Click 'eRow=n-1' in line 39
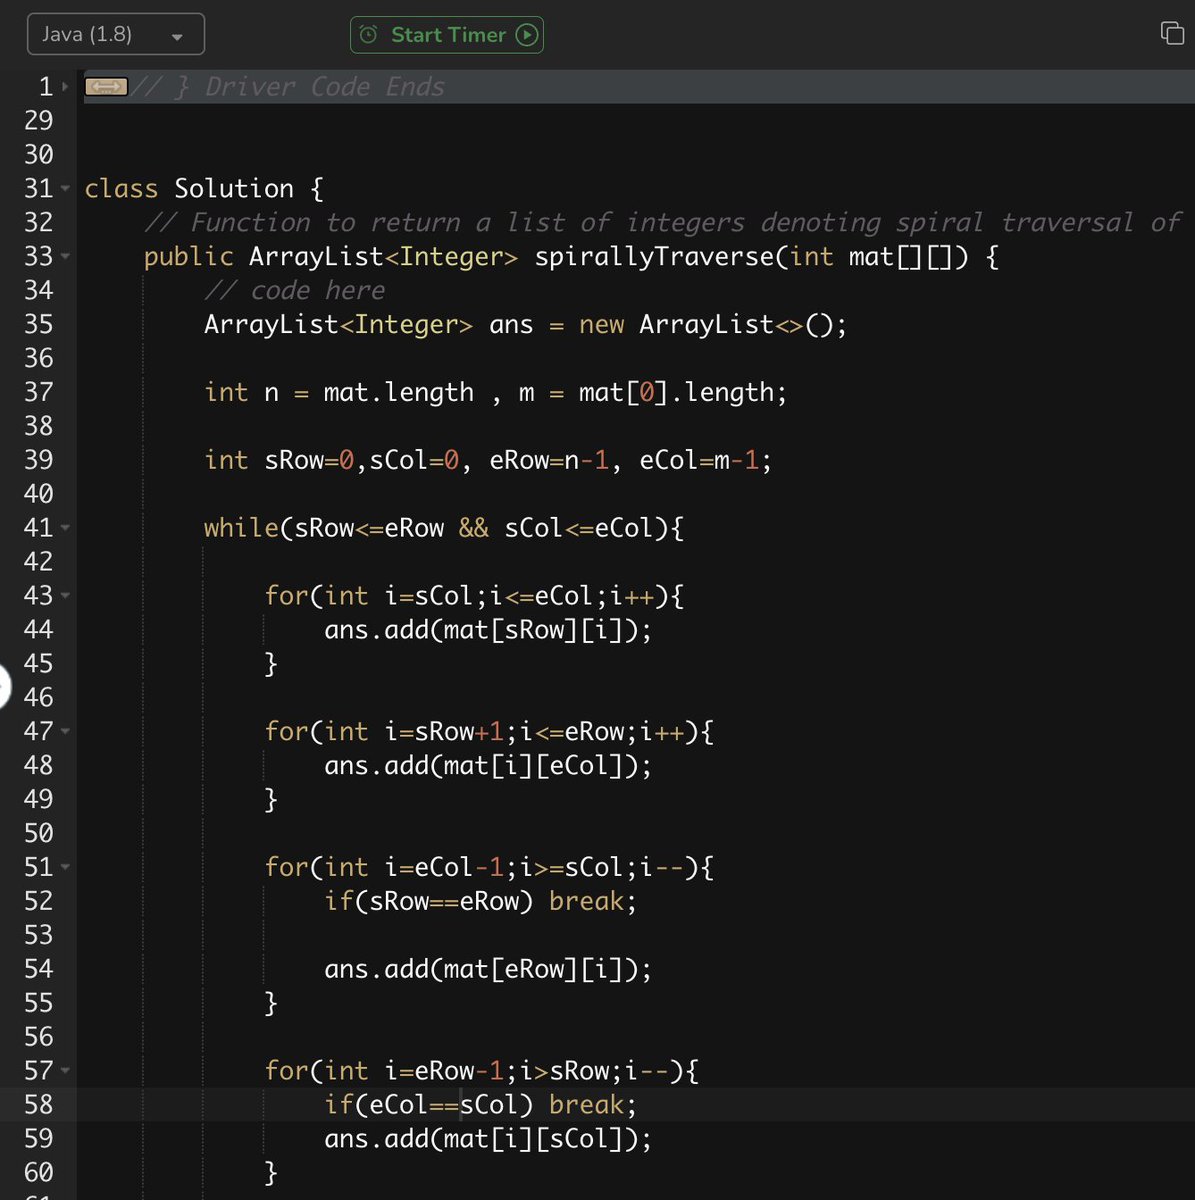Image resolution: width=1195 pixels, height=1200 pixels. [549, 460]
